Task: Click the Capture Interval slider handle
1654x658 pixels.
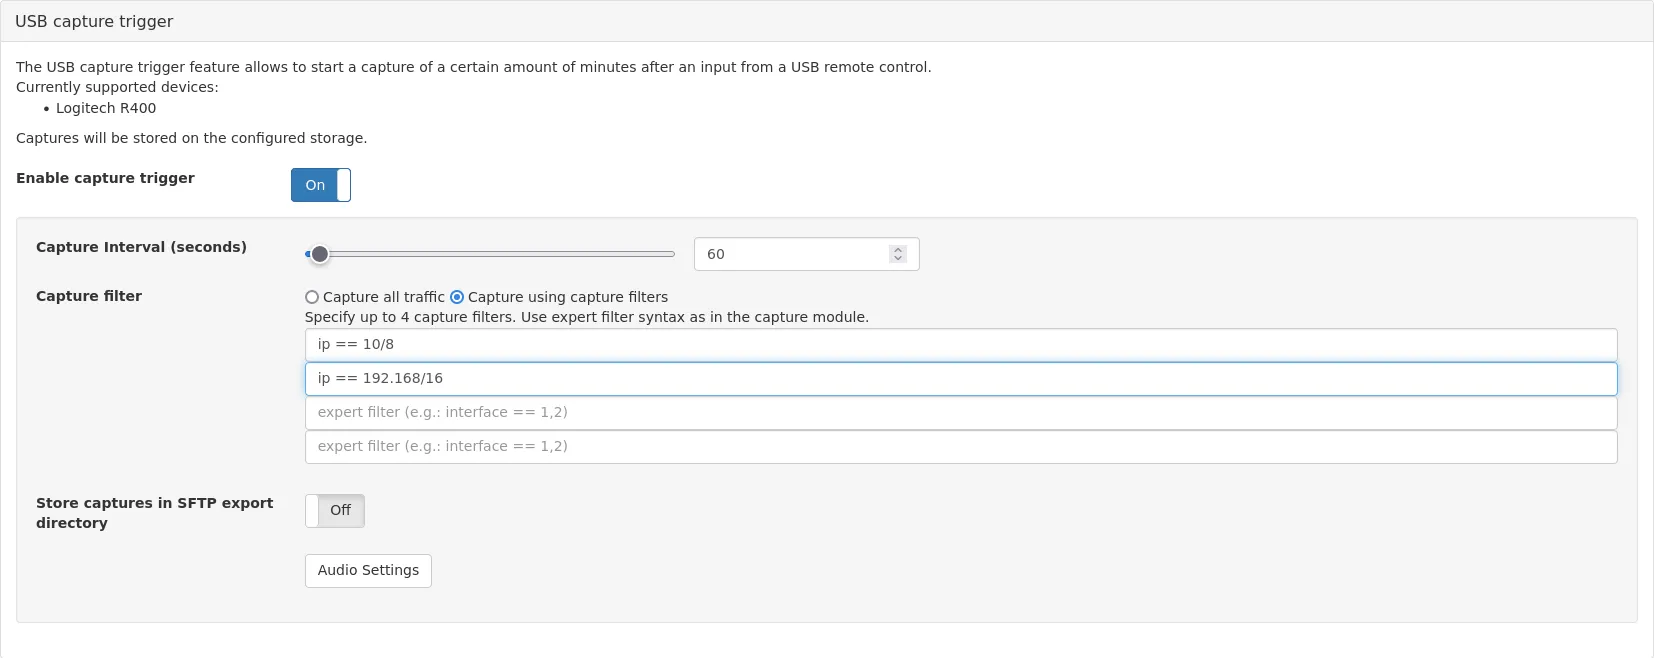Action: [319, 254]
